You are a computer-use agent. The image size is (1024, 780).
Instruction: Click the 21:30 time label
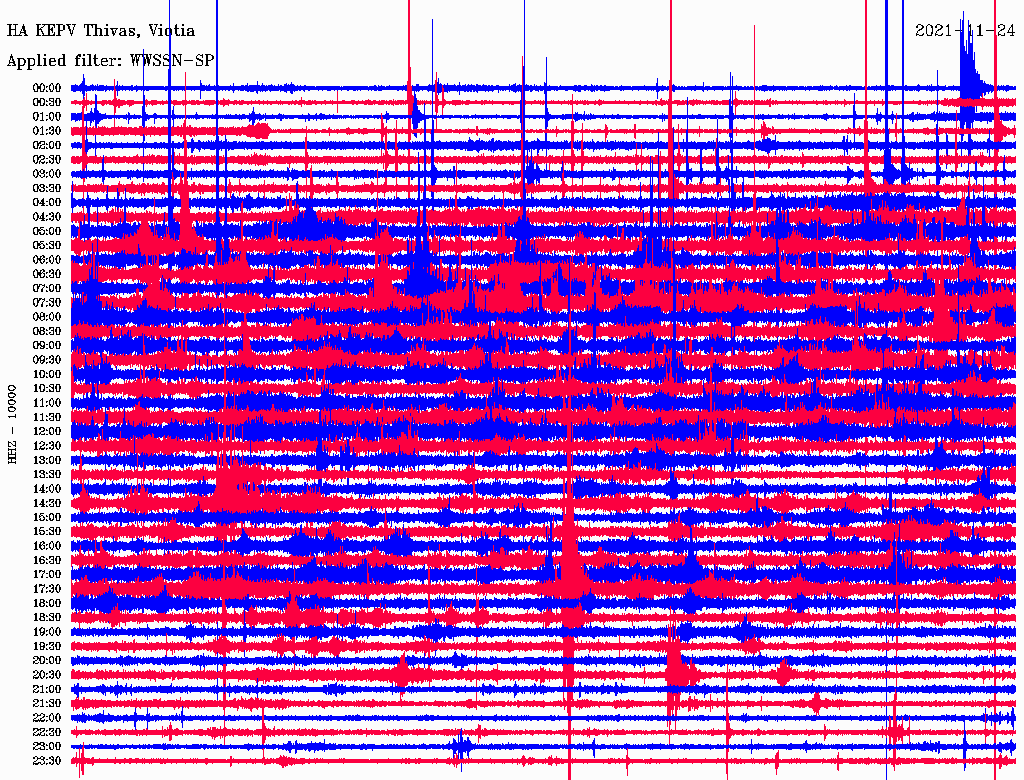pyautogui.click(x=47, y=704)
